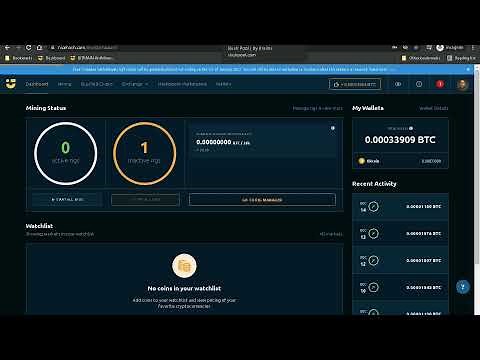Click the 0.00033909 BTC wallet balance

click(x=400, y=140)
